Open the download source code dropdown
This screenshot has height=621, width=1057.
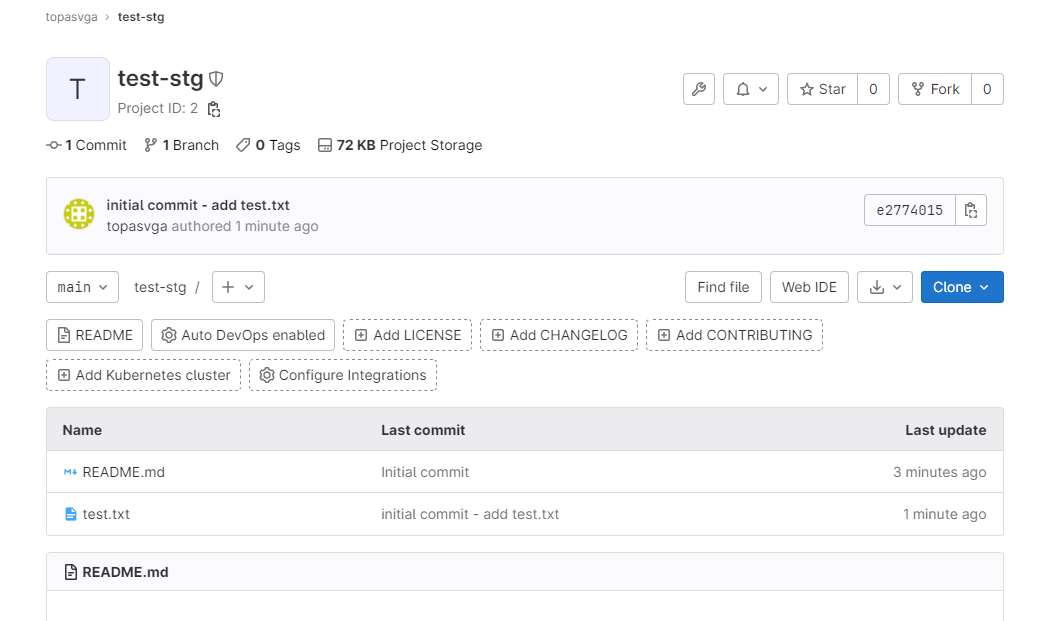pyautogui.click(x=885, y=287)
